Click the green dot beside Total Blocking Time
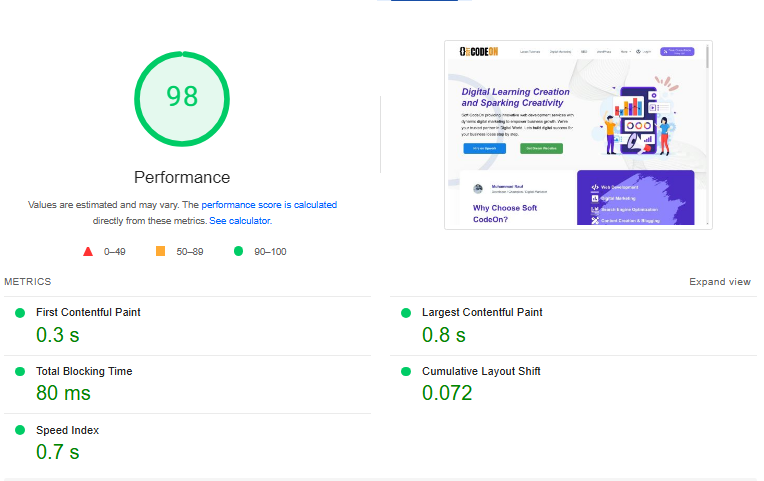This screenshot has width=764, height=481. coord(20,371)
